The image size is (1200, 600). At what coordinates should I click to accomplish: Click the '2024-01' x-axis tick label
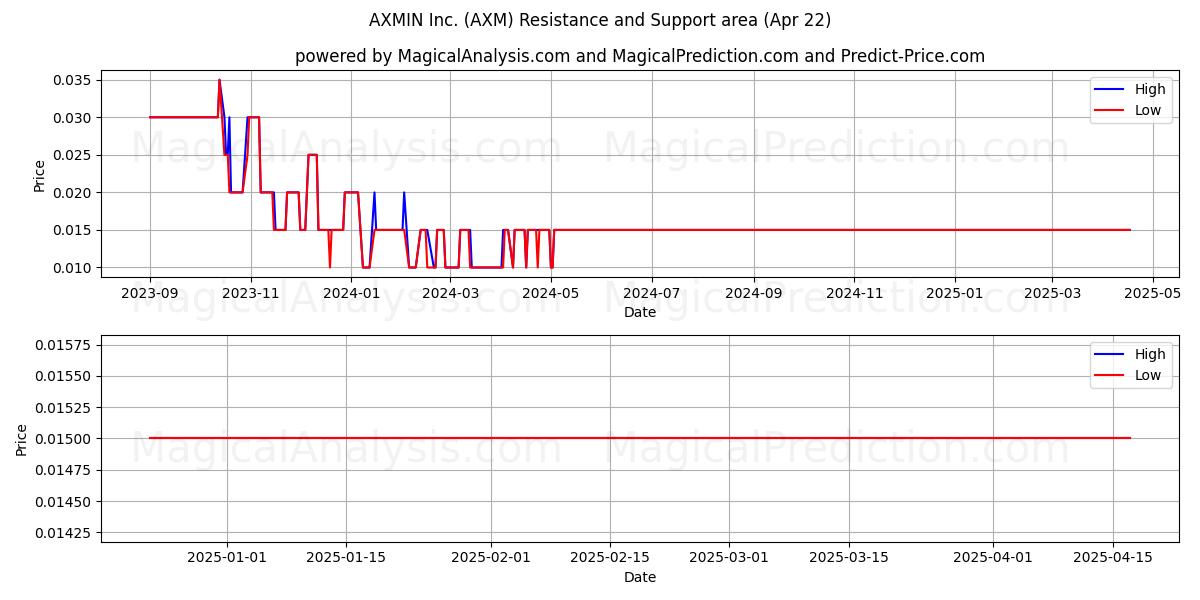[351, 294]
